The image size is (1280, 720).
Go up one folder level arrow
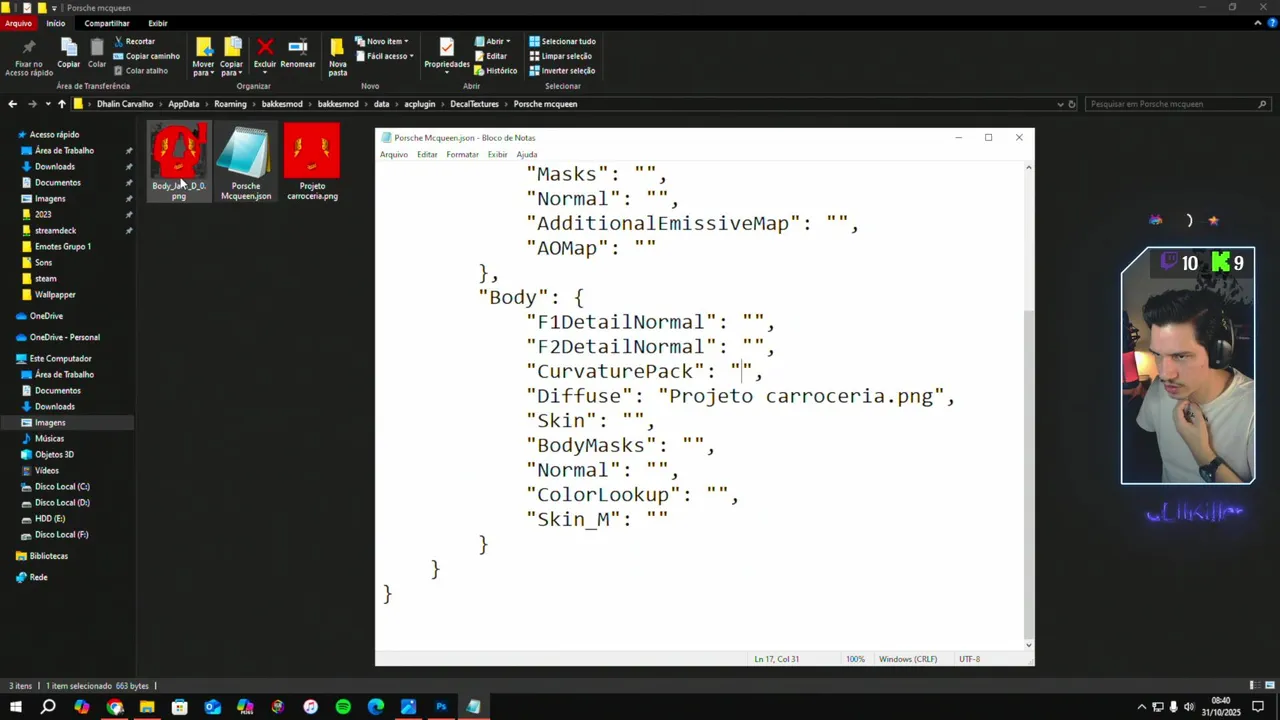(x=61, y=104)
